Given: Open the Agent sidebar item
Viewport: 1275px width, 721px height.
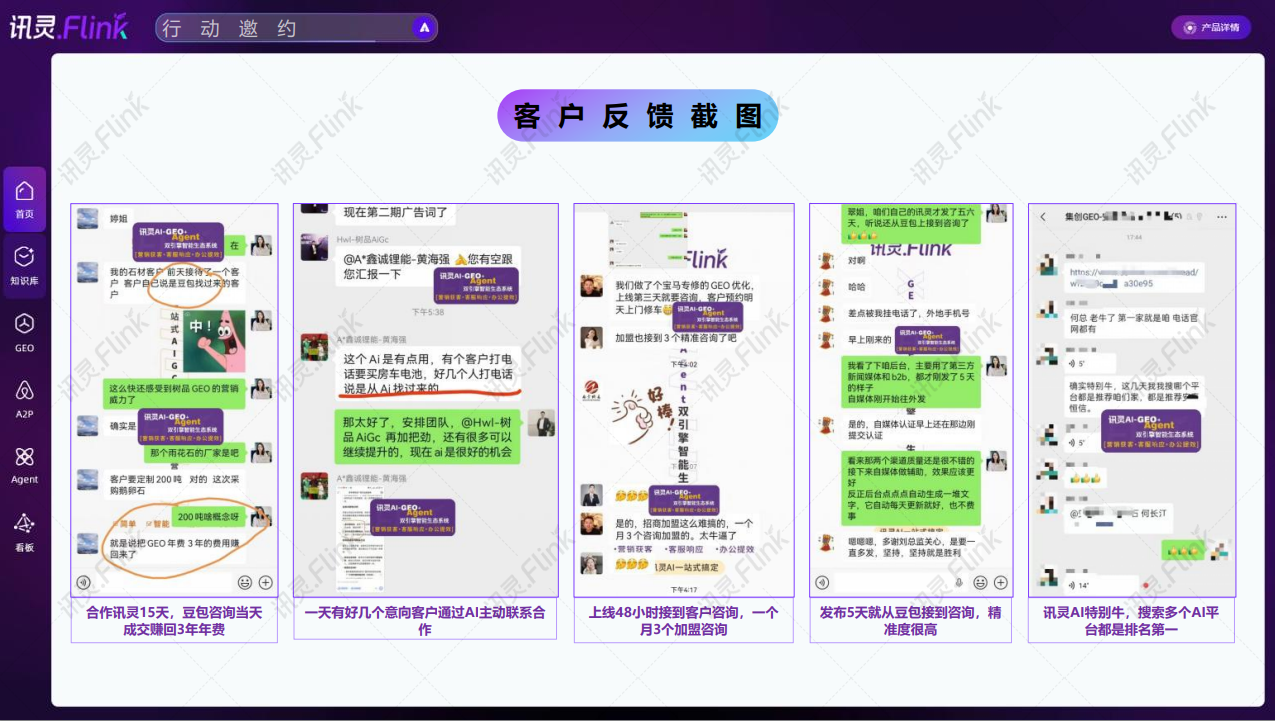Looking at the screenshot, I should 24,465.
